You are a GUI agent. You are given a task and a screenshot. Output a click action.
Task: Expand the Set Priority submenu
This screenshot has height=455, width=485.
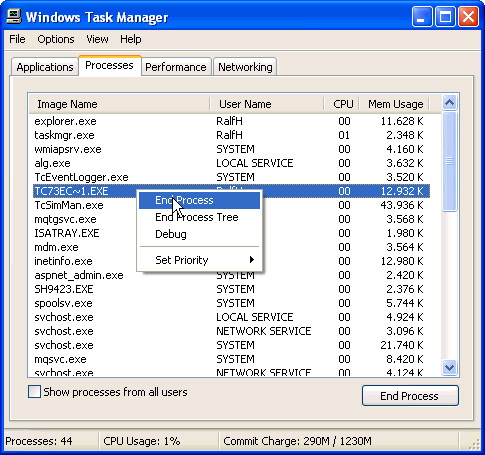[199, 260]
